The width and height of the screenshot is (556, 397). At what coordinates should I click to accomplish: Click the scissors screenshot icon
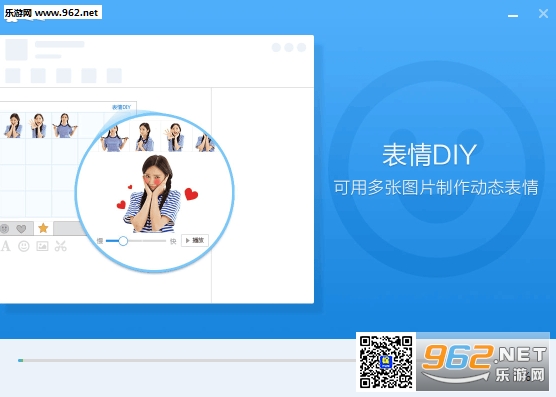tap(61, 246)
